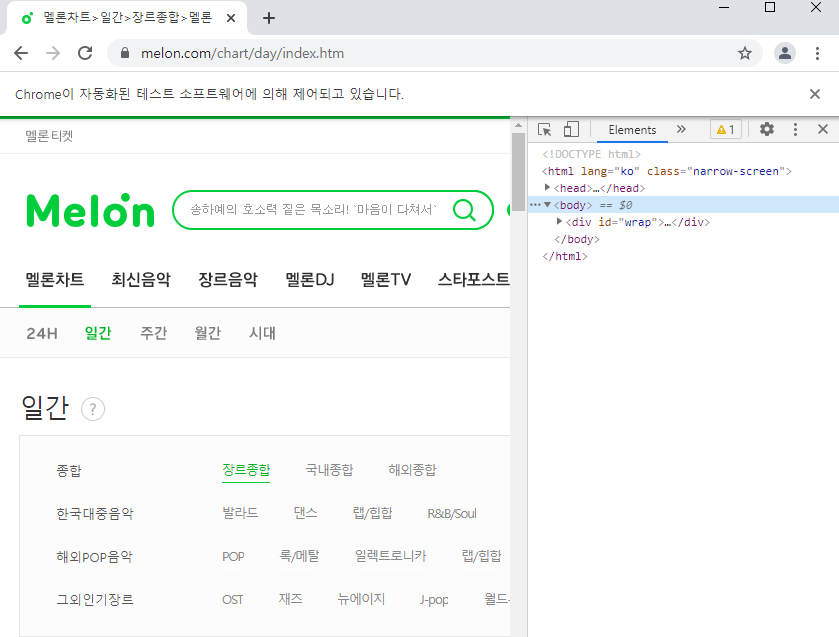The image size is (839, 637).
Task: Show more DevTools tabs with the chevron
Action: (x=681, y=129)
